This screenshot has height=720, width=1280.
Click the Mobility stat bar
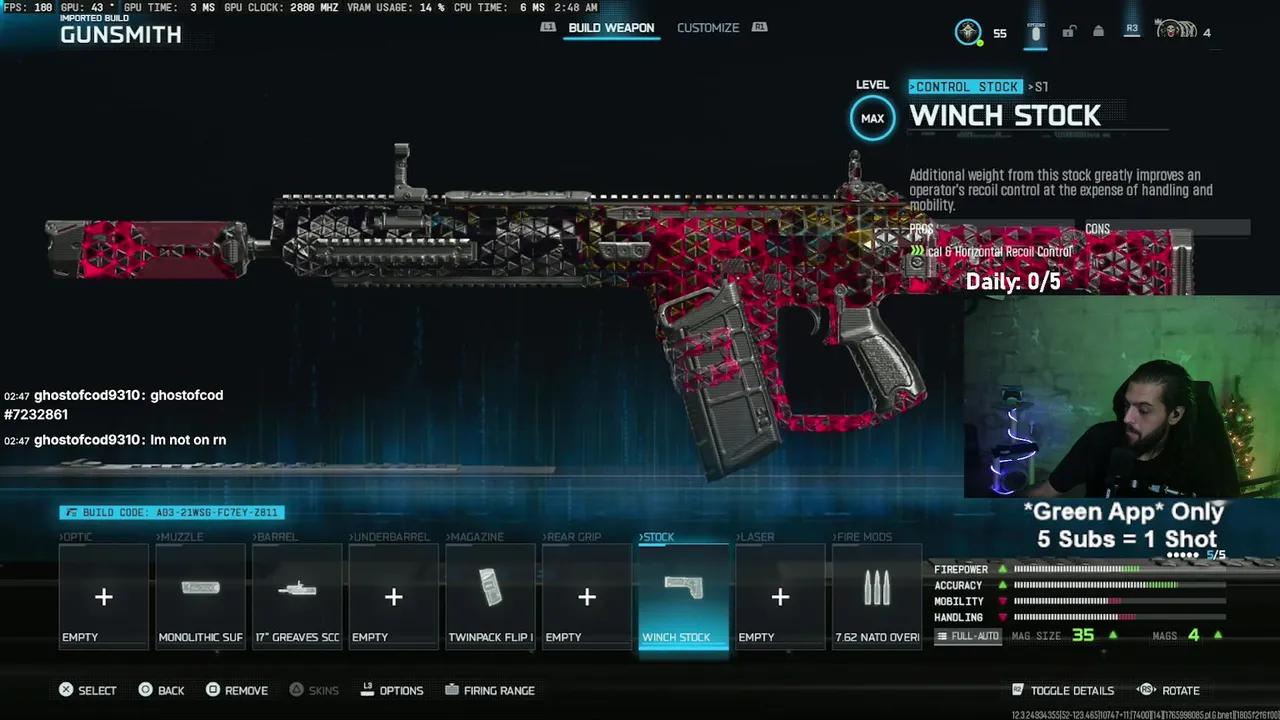coord(1120,601)
